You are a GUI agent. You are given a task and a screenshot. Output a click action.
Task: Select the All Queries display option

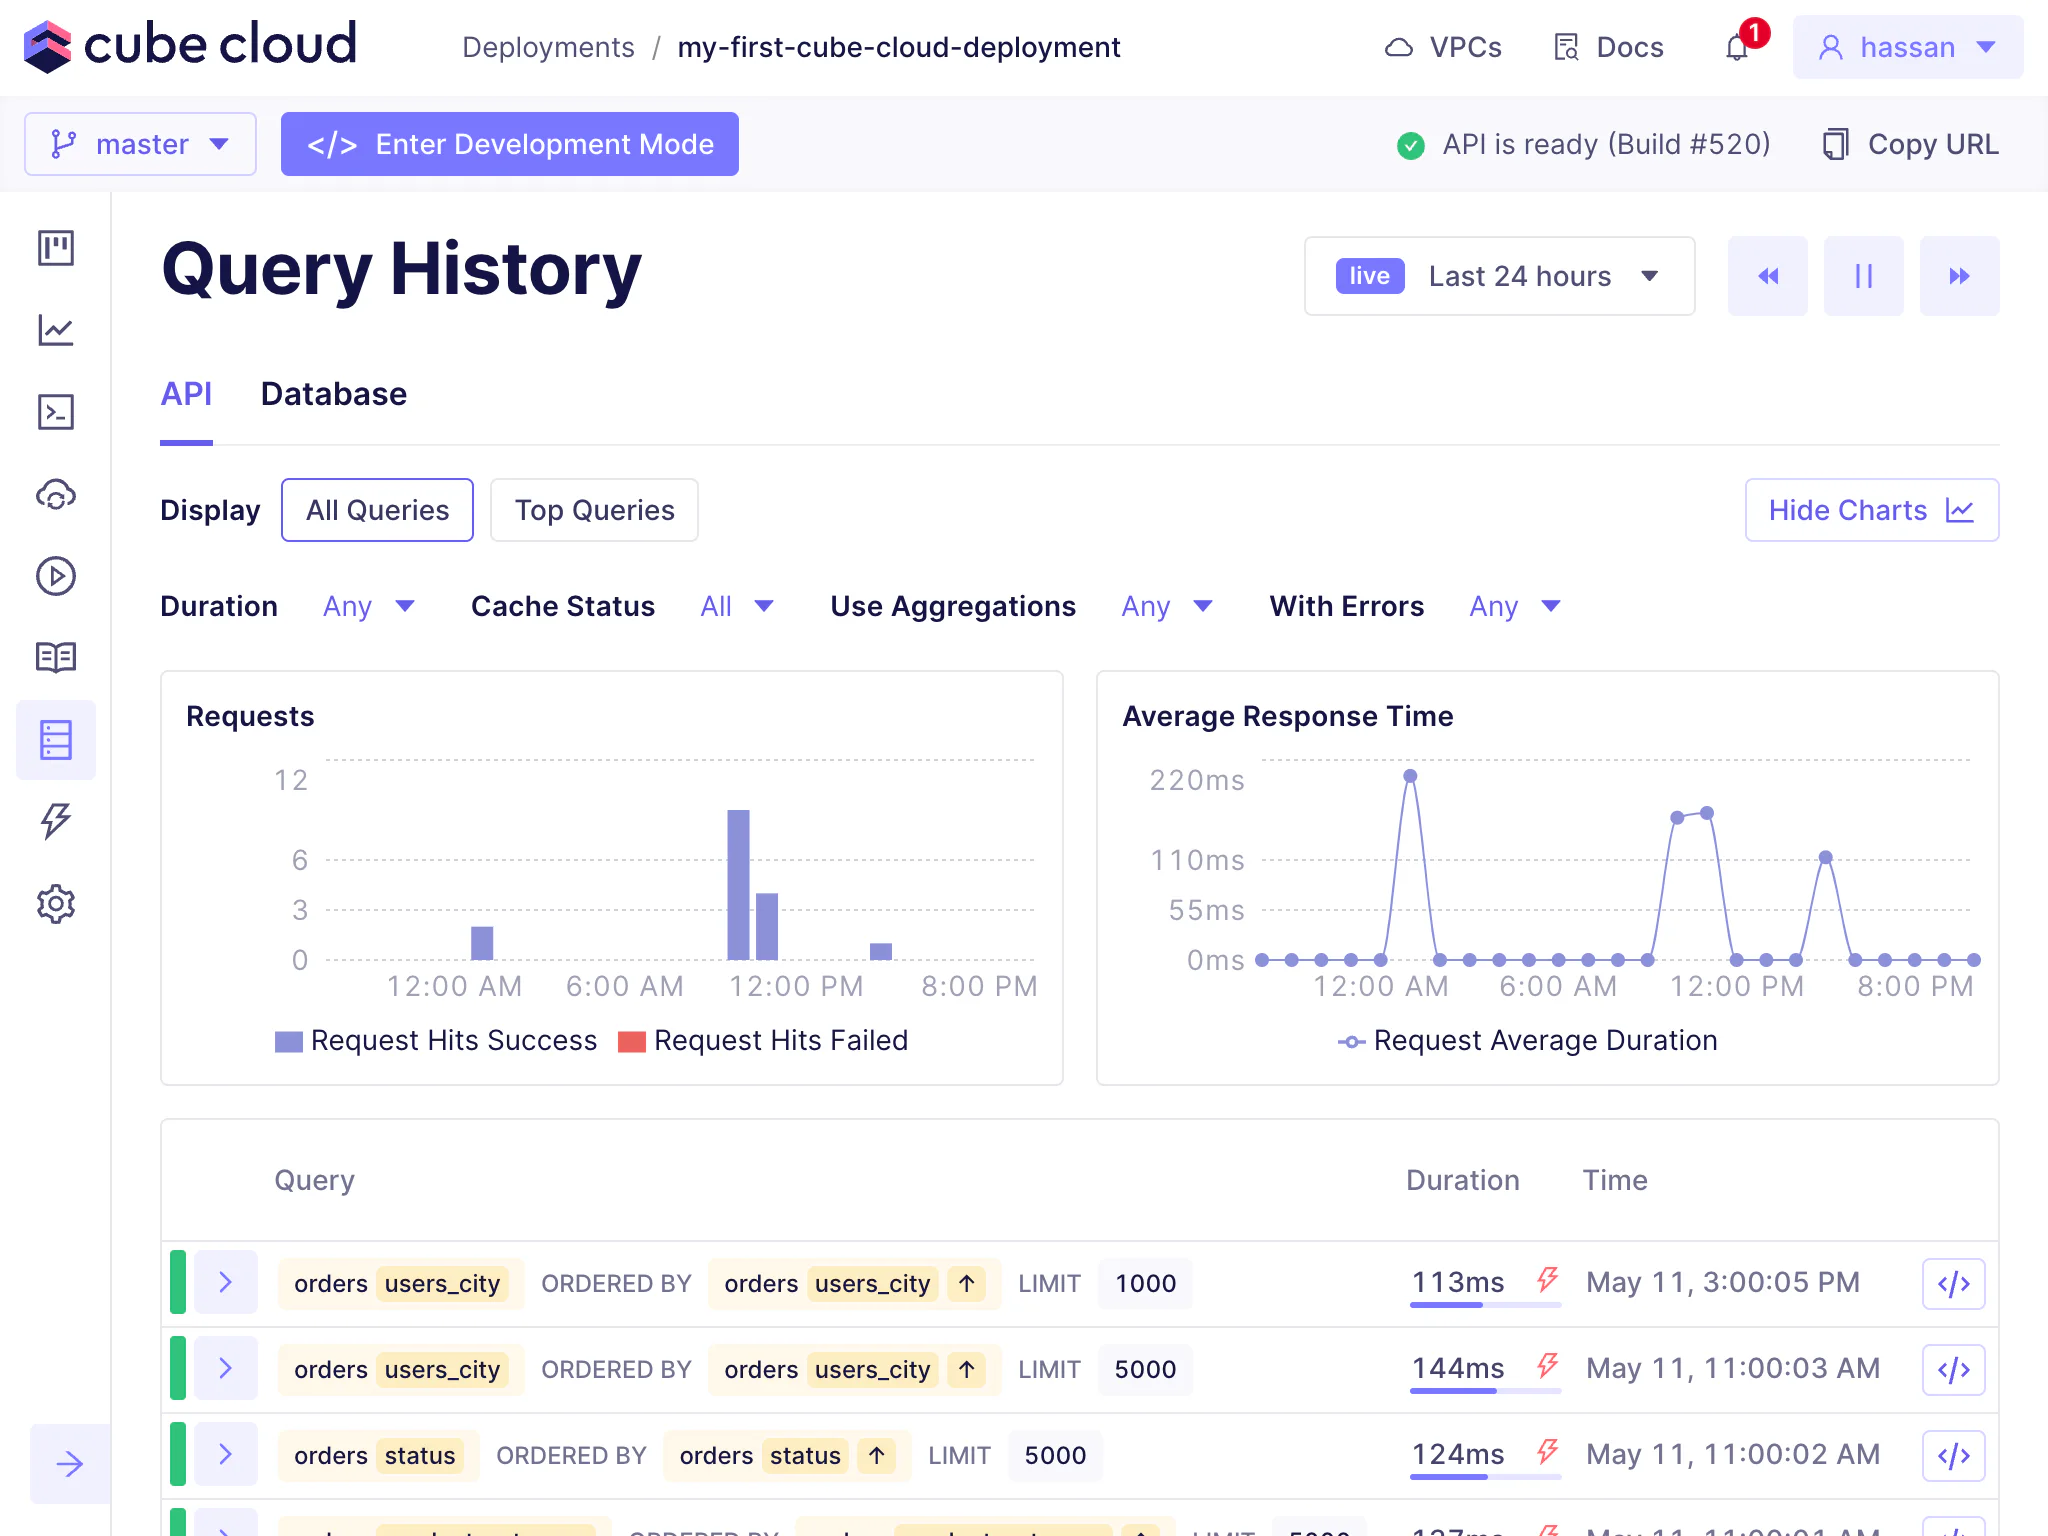(377, 510)
